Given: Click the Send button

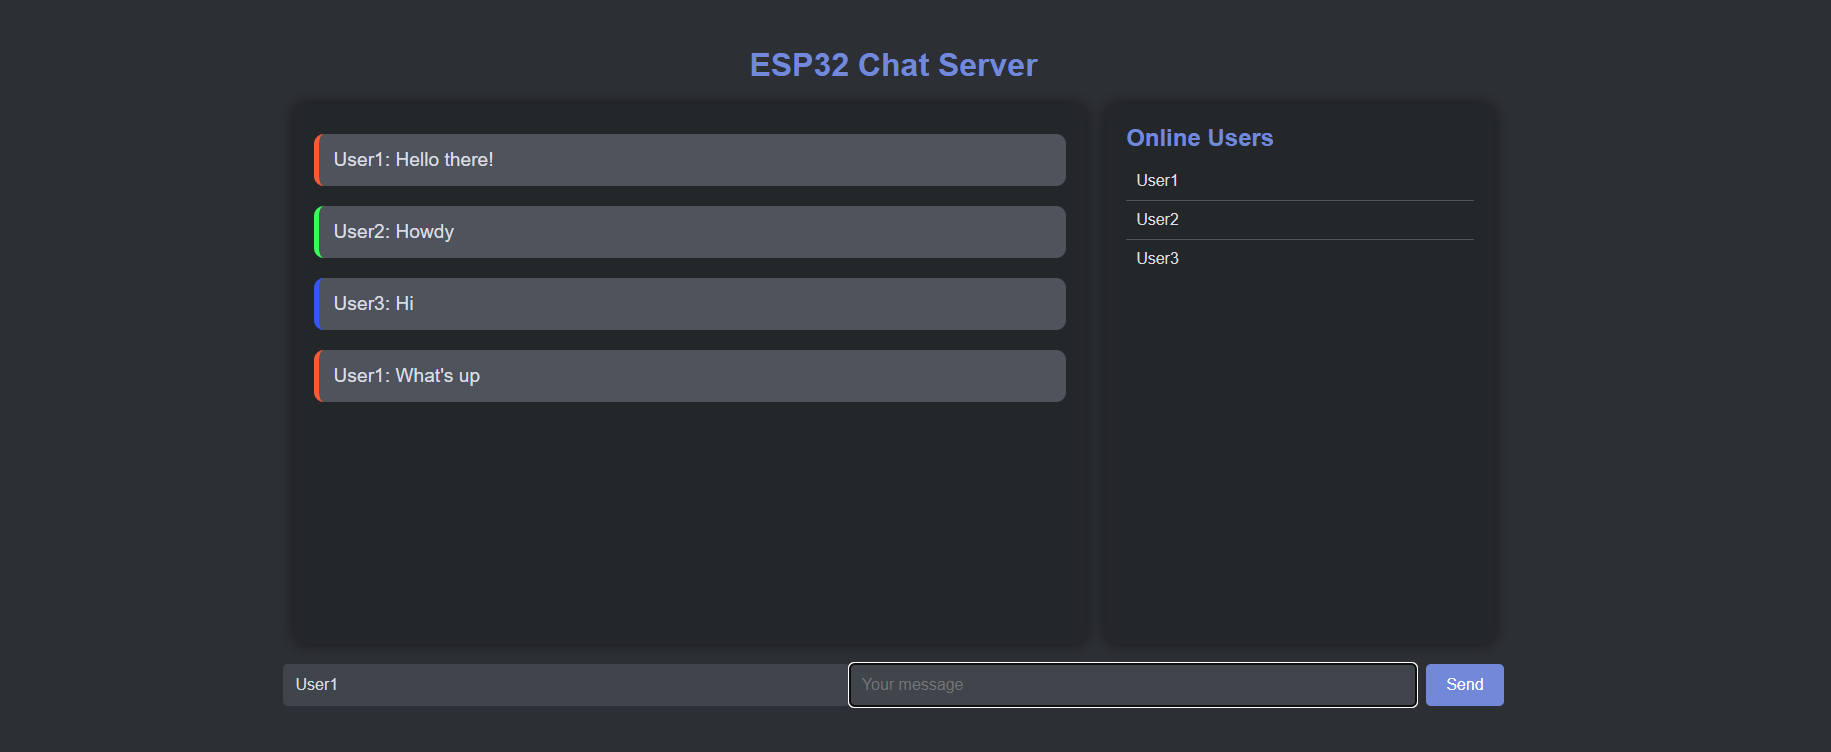Looking at the screenshot, I should pos(1464,685).
